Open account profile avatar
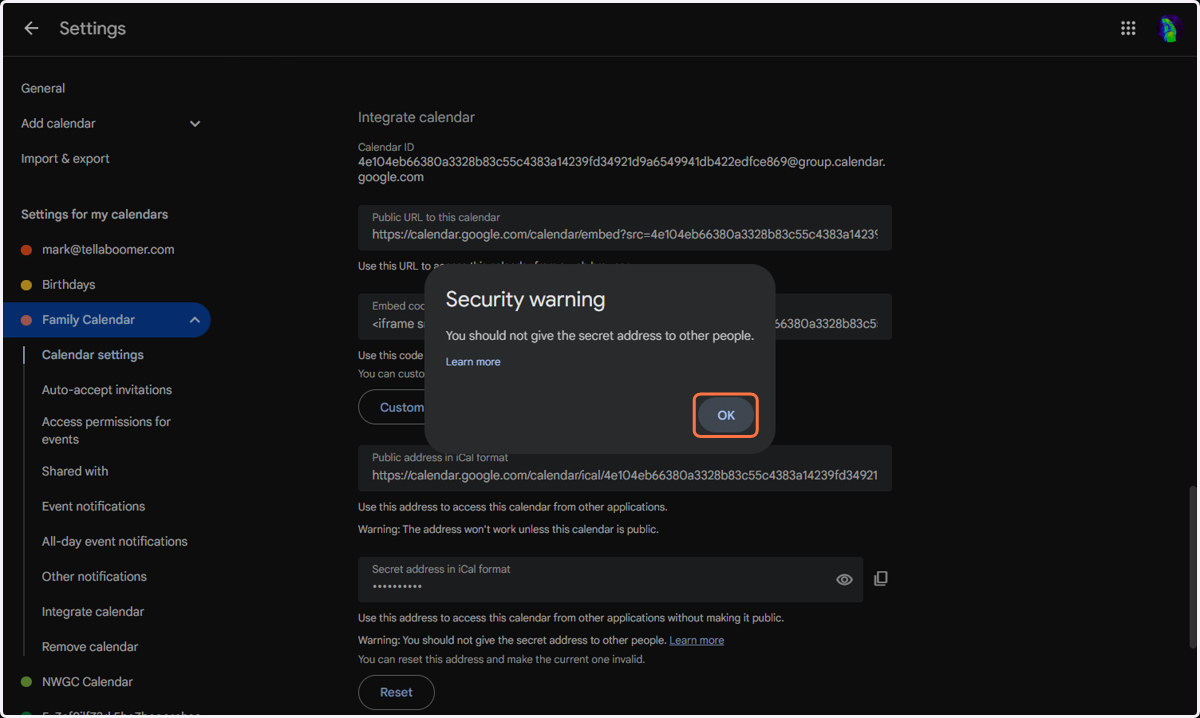 1169,29
